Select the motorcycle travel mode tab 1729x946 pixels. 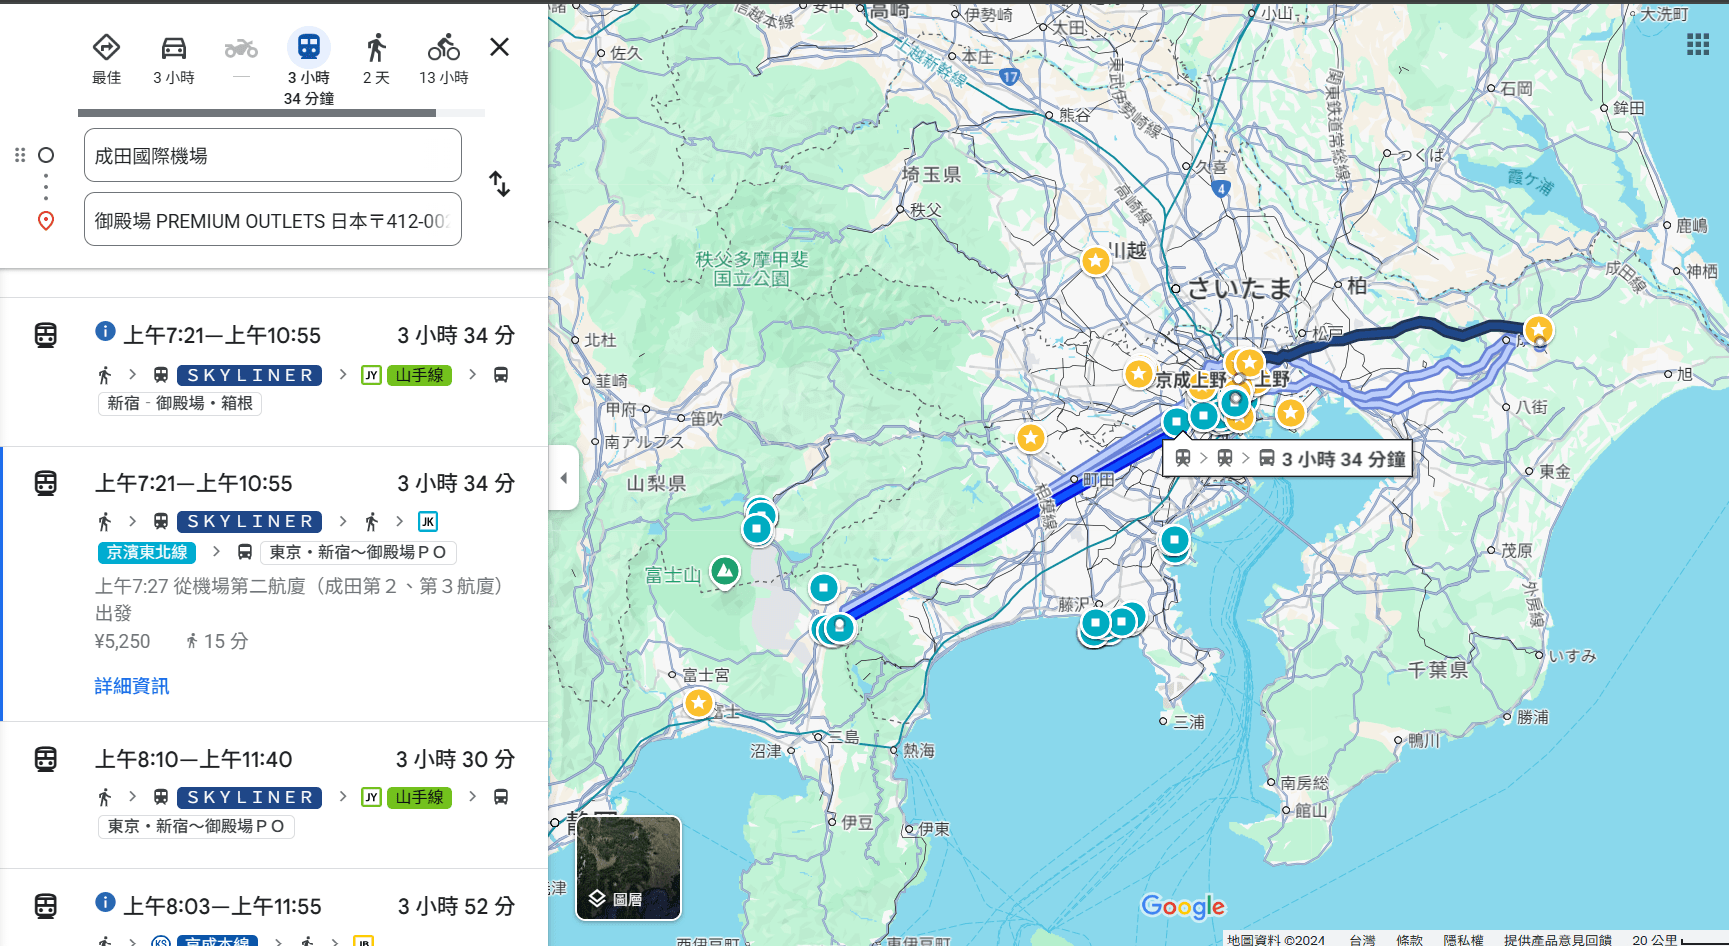pyautogui.click(x=241, y=48)
